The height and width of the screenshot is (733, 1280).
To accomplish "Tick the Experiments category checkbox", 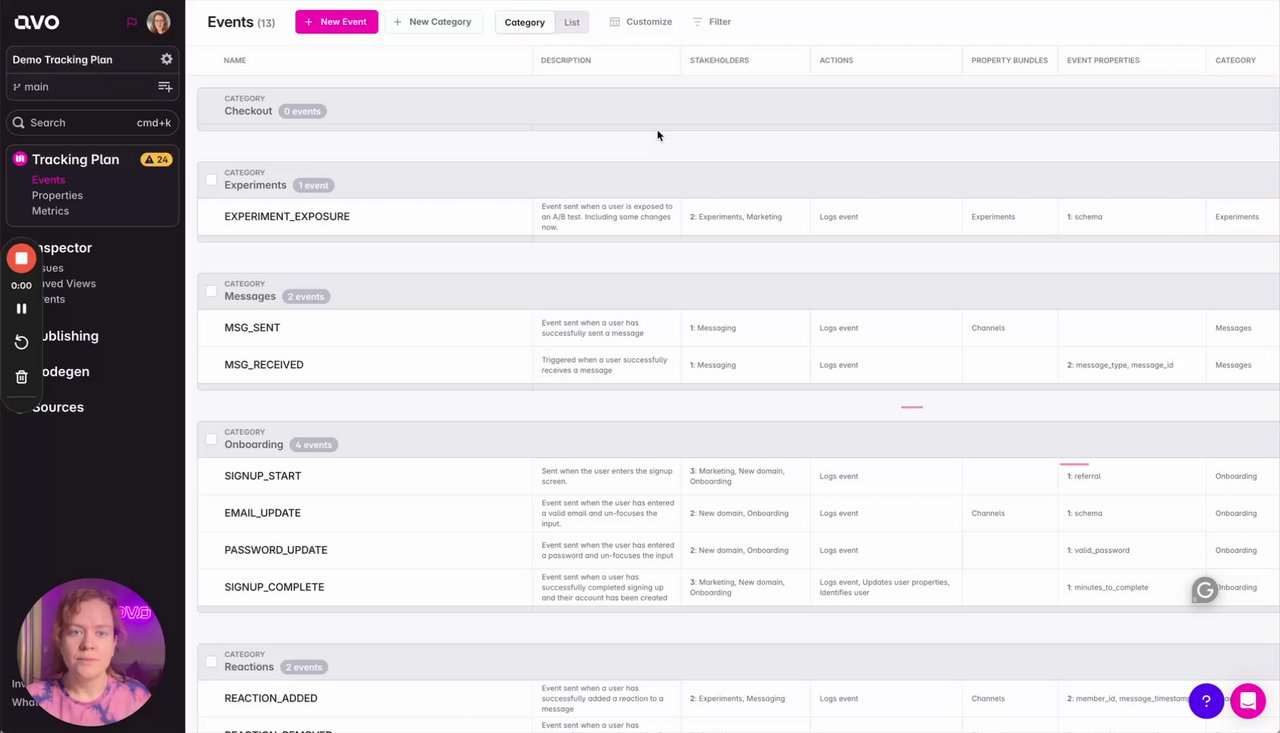I will [x=211, y=180].
